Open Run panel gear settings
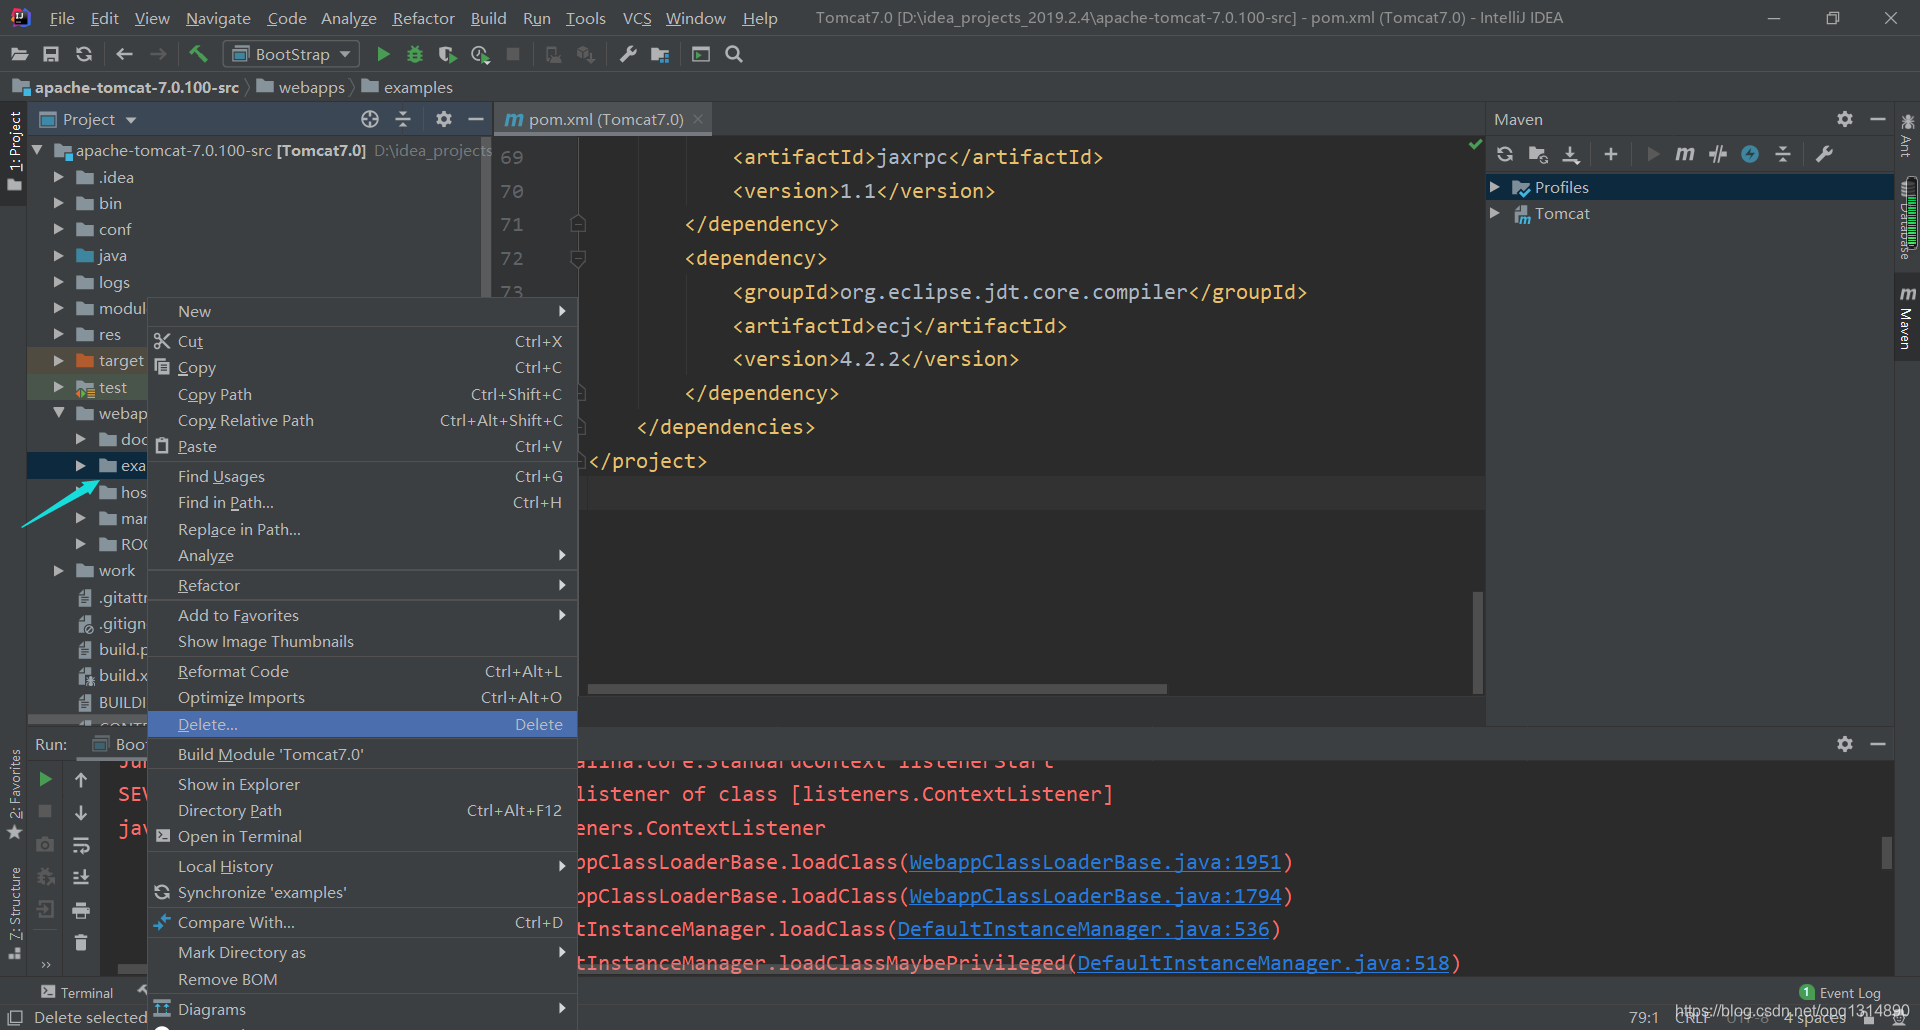This screenshot has height=1030, width=1920. (x=1845, y=744)
